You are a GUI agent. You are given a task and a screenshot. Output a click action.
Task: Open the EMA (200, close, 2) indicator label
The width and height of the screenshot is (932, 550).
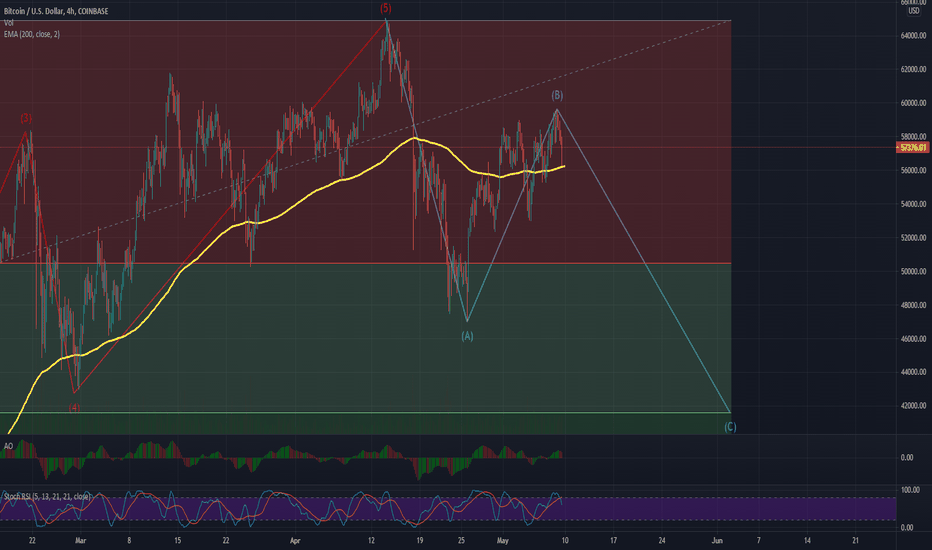(x=32, y=34)
